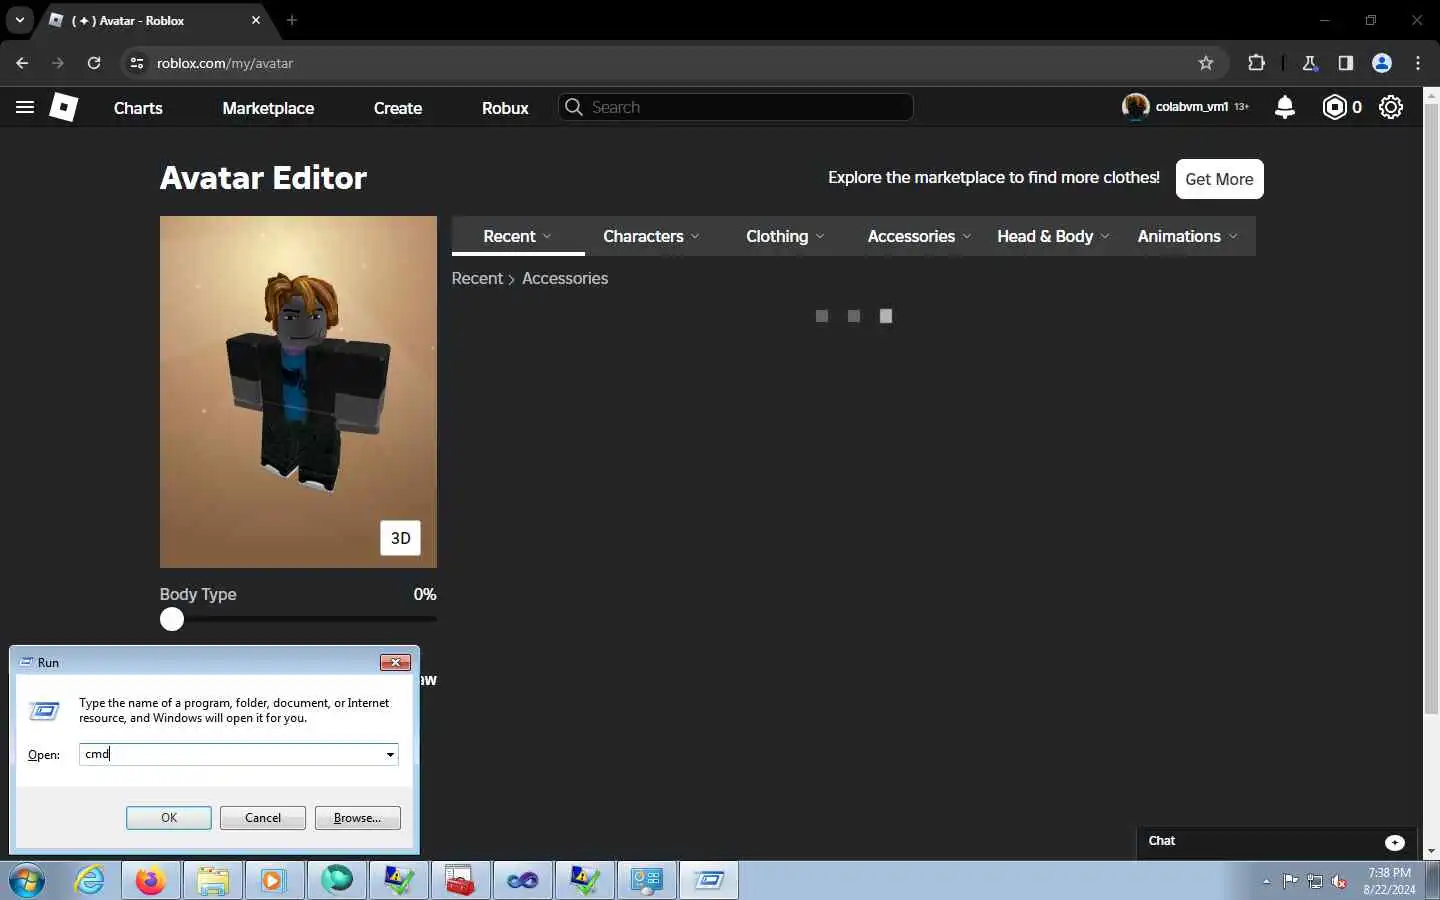Image resolution: width=1440 pixels, height=900 pixels.
Task: Open the Action Center flag in tray
Action: [1291, 881]
